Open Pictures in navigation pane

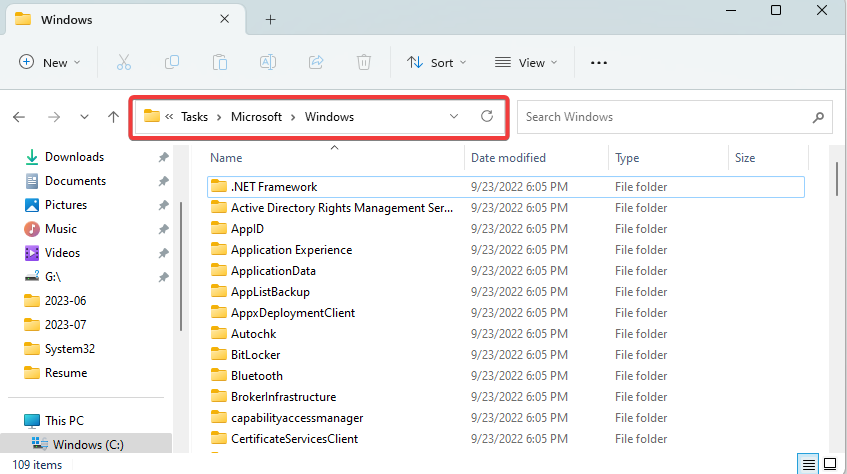(65, 205)
